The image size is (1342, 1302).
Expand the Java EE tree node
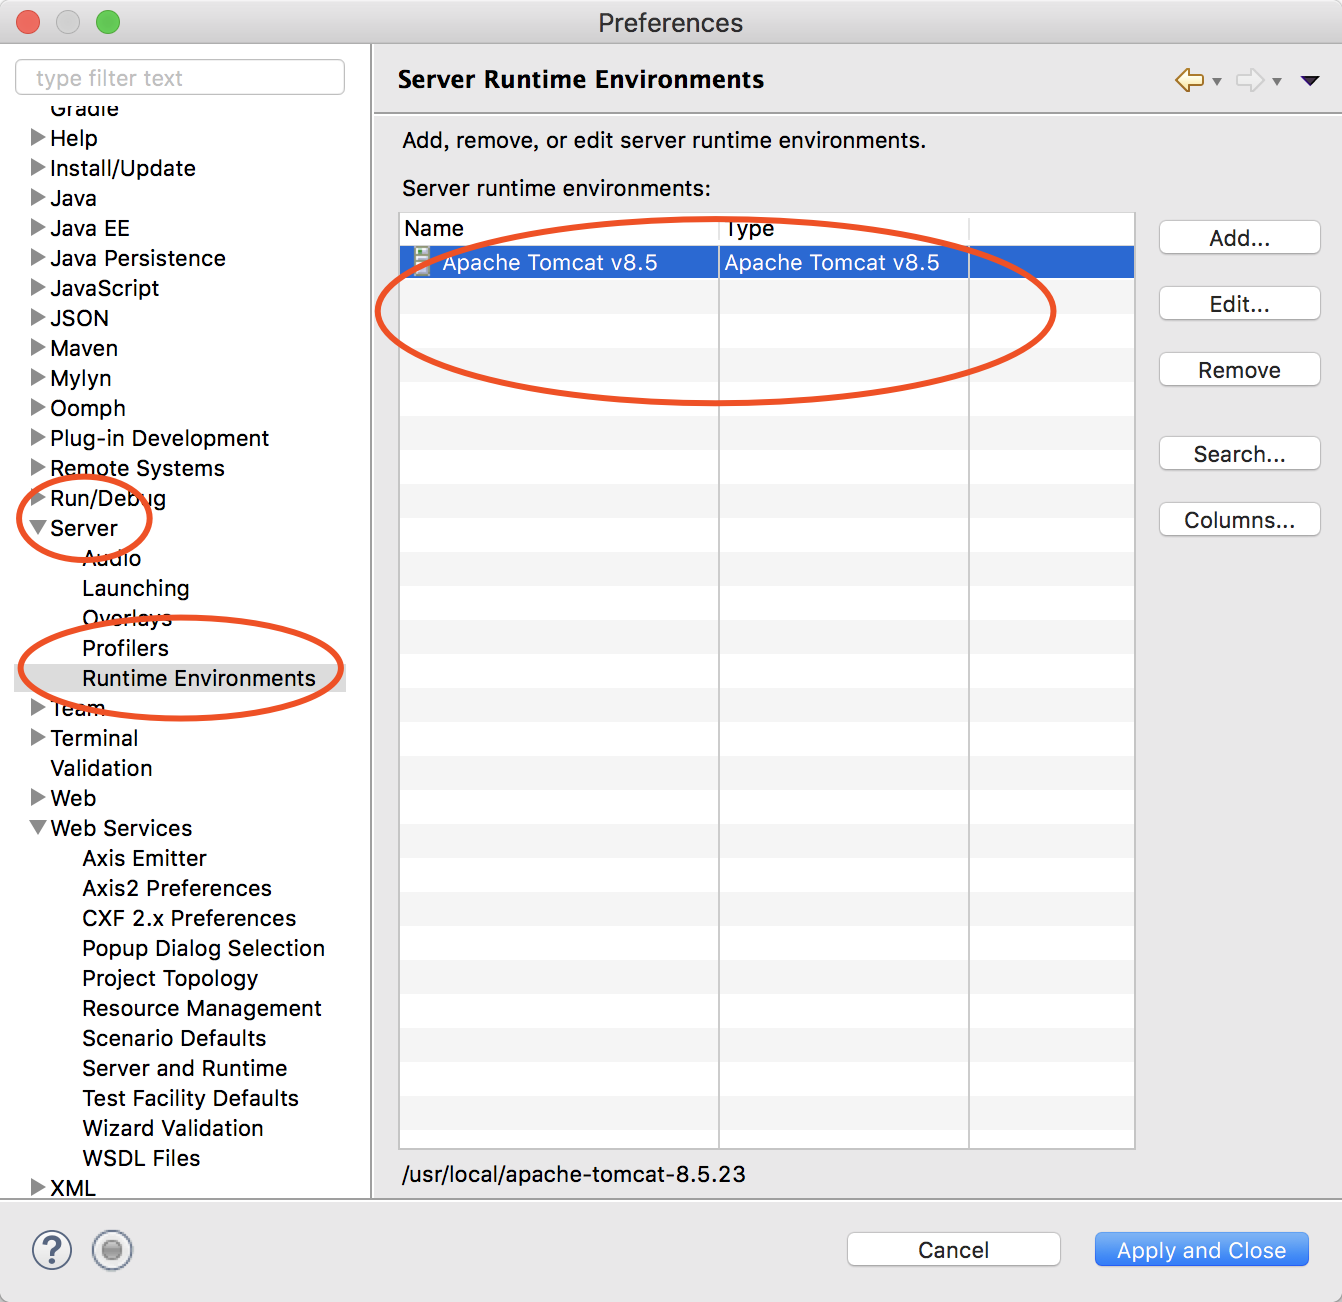point(38,227)
